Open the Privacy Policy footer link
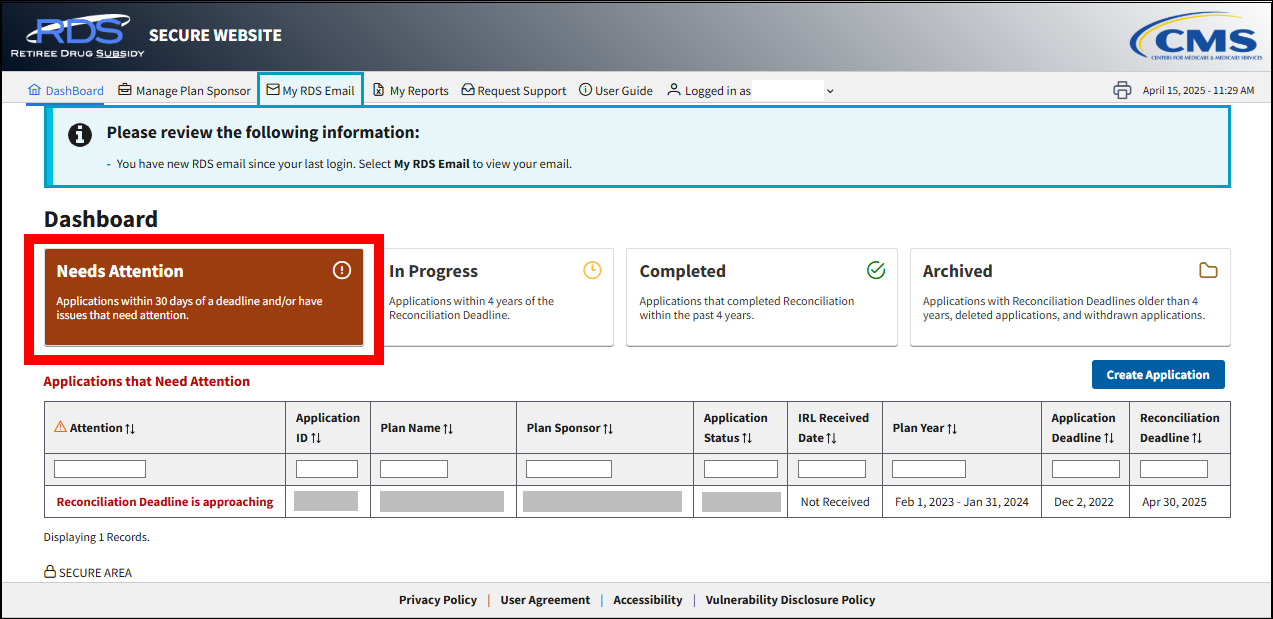Screen dimensions: 1273x619 (437, 600)
